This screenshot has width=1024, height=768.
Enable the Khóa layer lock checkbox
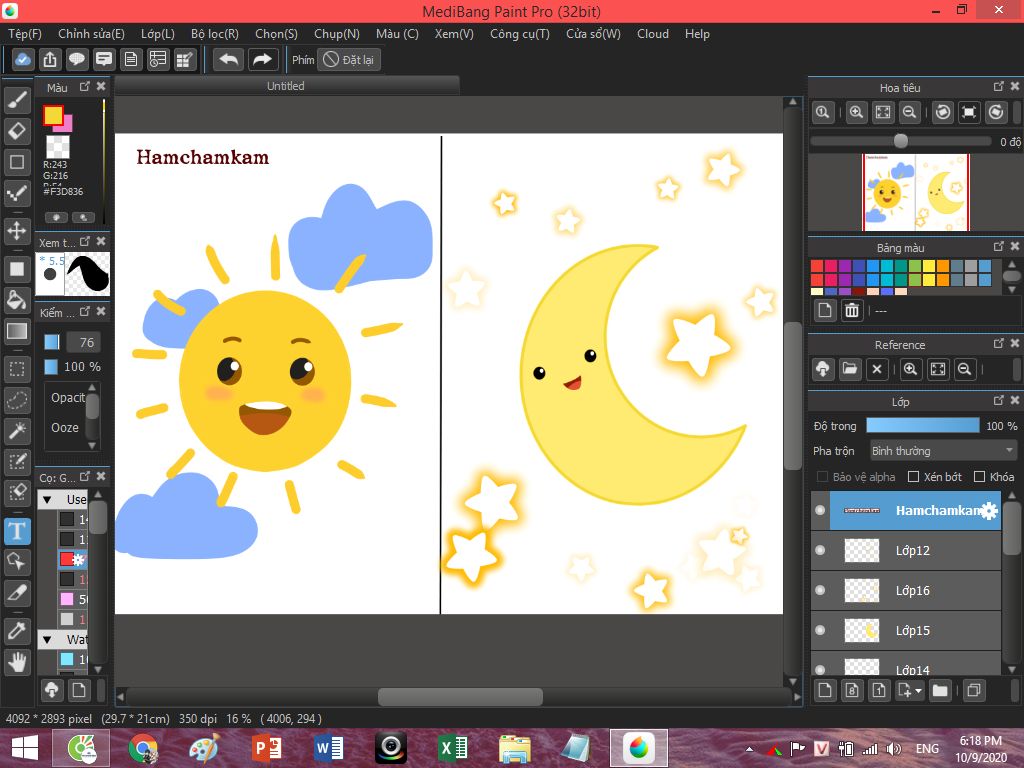pos(979,477)
